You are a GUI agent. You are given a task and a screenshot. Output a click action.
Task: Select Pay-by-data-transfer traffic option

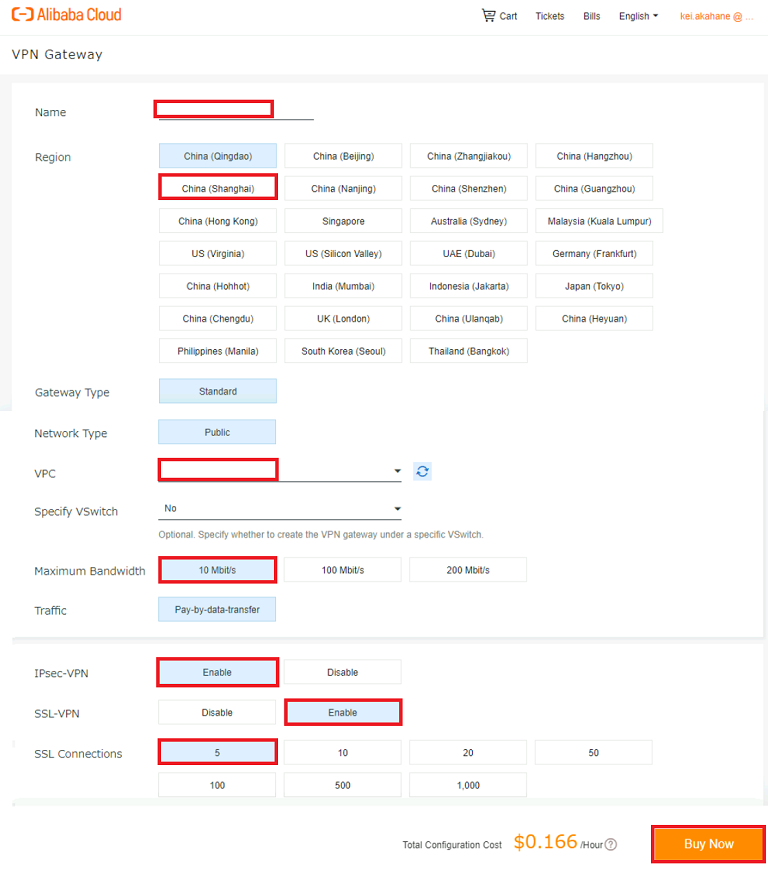click(217, 609)
